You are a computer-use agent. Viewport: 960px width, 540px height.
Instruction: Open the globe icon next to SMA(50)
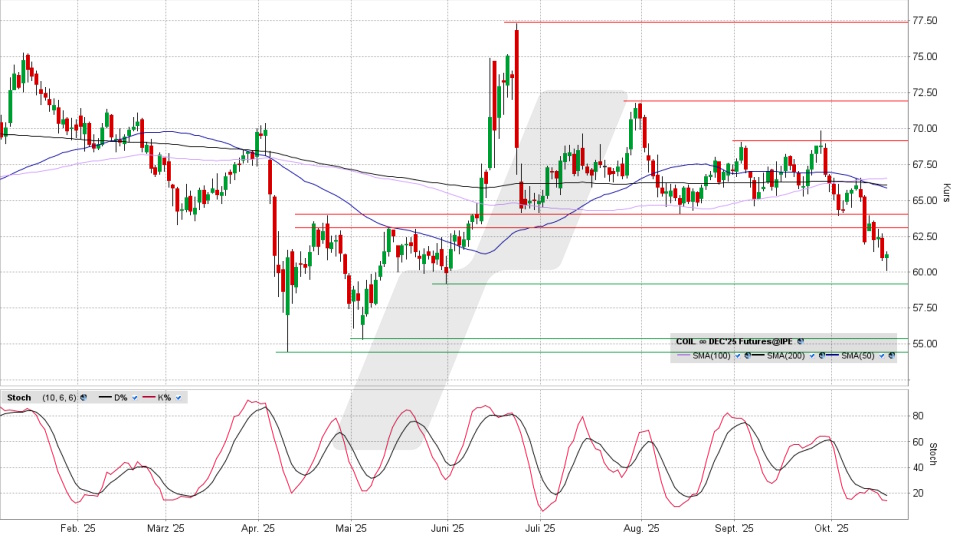[x=890, y=355]
